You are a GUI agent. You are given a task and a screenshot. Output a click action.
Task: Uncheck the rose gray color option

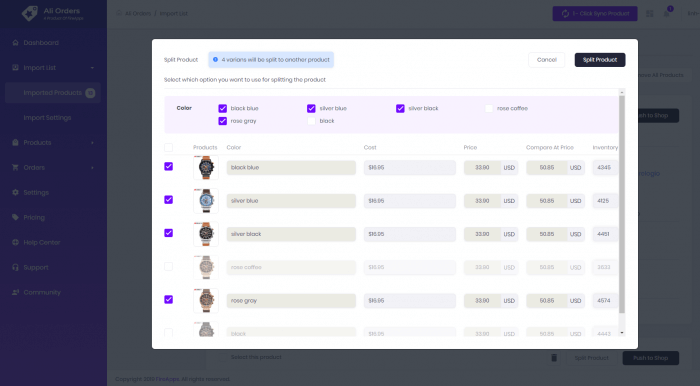pos(222,121)
